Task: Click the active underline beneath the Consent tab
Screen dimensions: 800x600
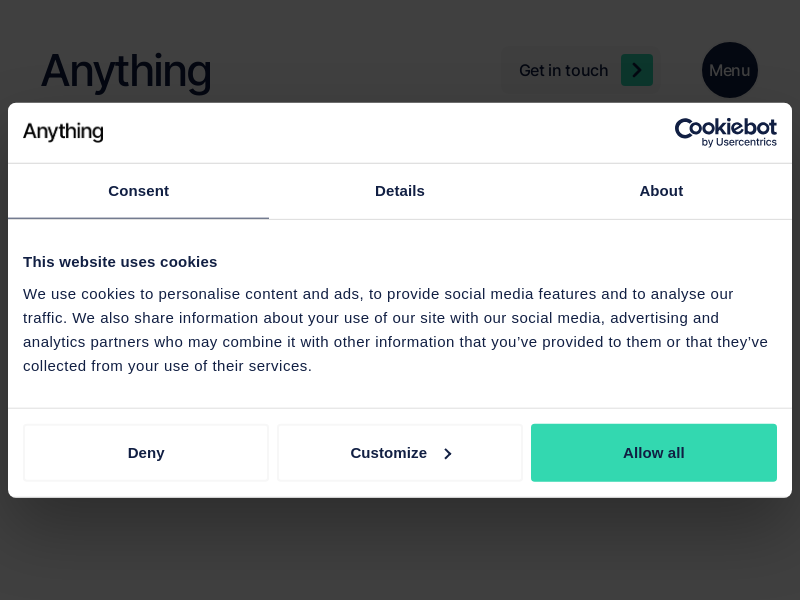Action: [138, 217]
